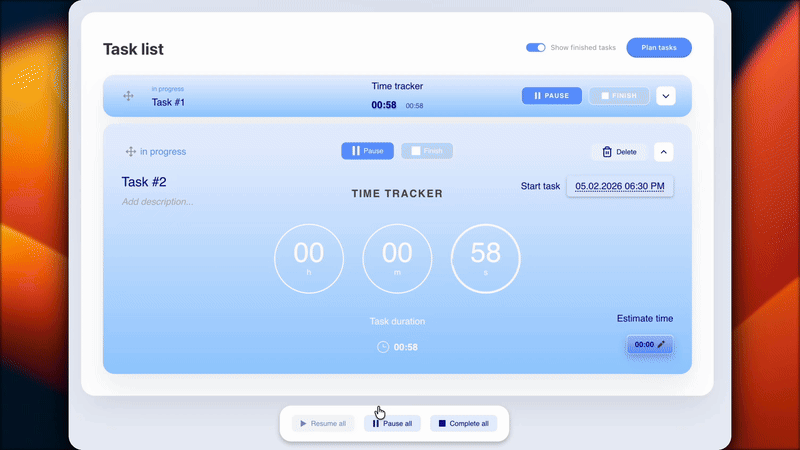The image size is (800, 450).
Task: Click the Task #2 title text
Action: click(144, 182)
